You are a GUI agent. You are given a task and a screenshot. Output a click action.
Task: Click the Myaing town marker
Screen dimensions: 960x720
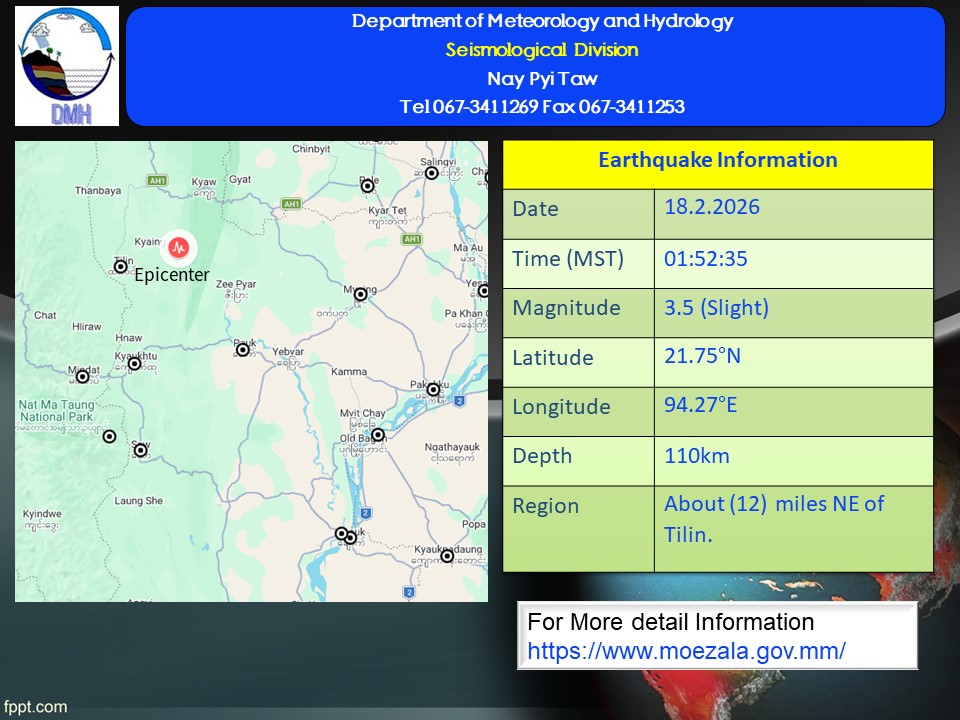[360, 294]
